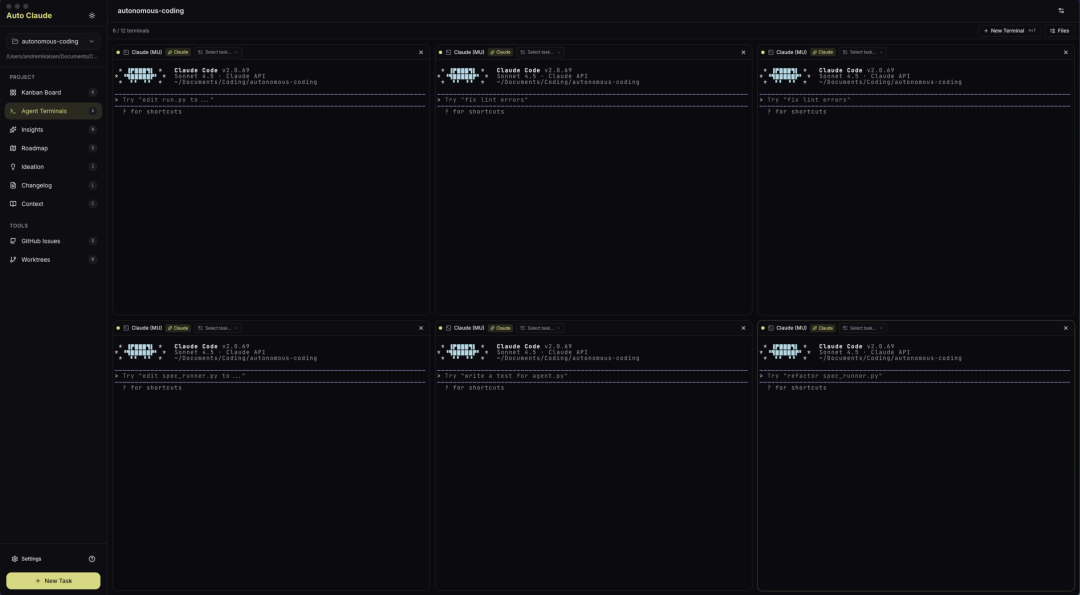The height and width of the screenshot is (595, 1080).
Task: Open Settings at the sidebar bottom
Action: pyautogui.click(x=27, y=559)
